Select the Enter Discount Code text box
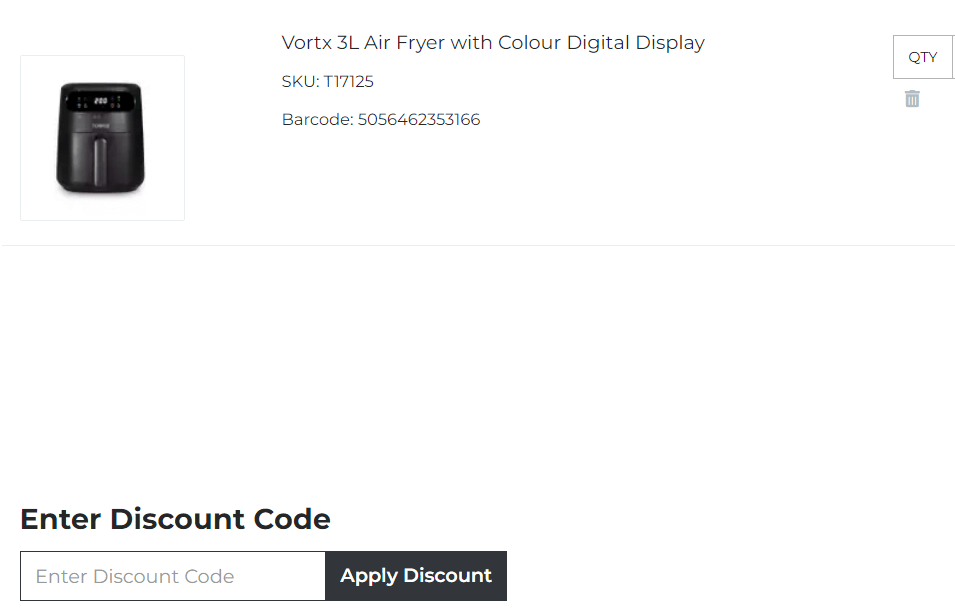Screen dimensions: 955x616 coord(172,576)
